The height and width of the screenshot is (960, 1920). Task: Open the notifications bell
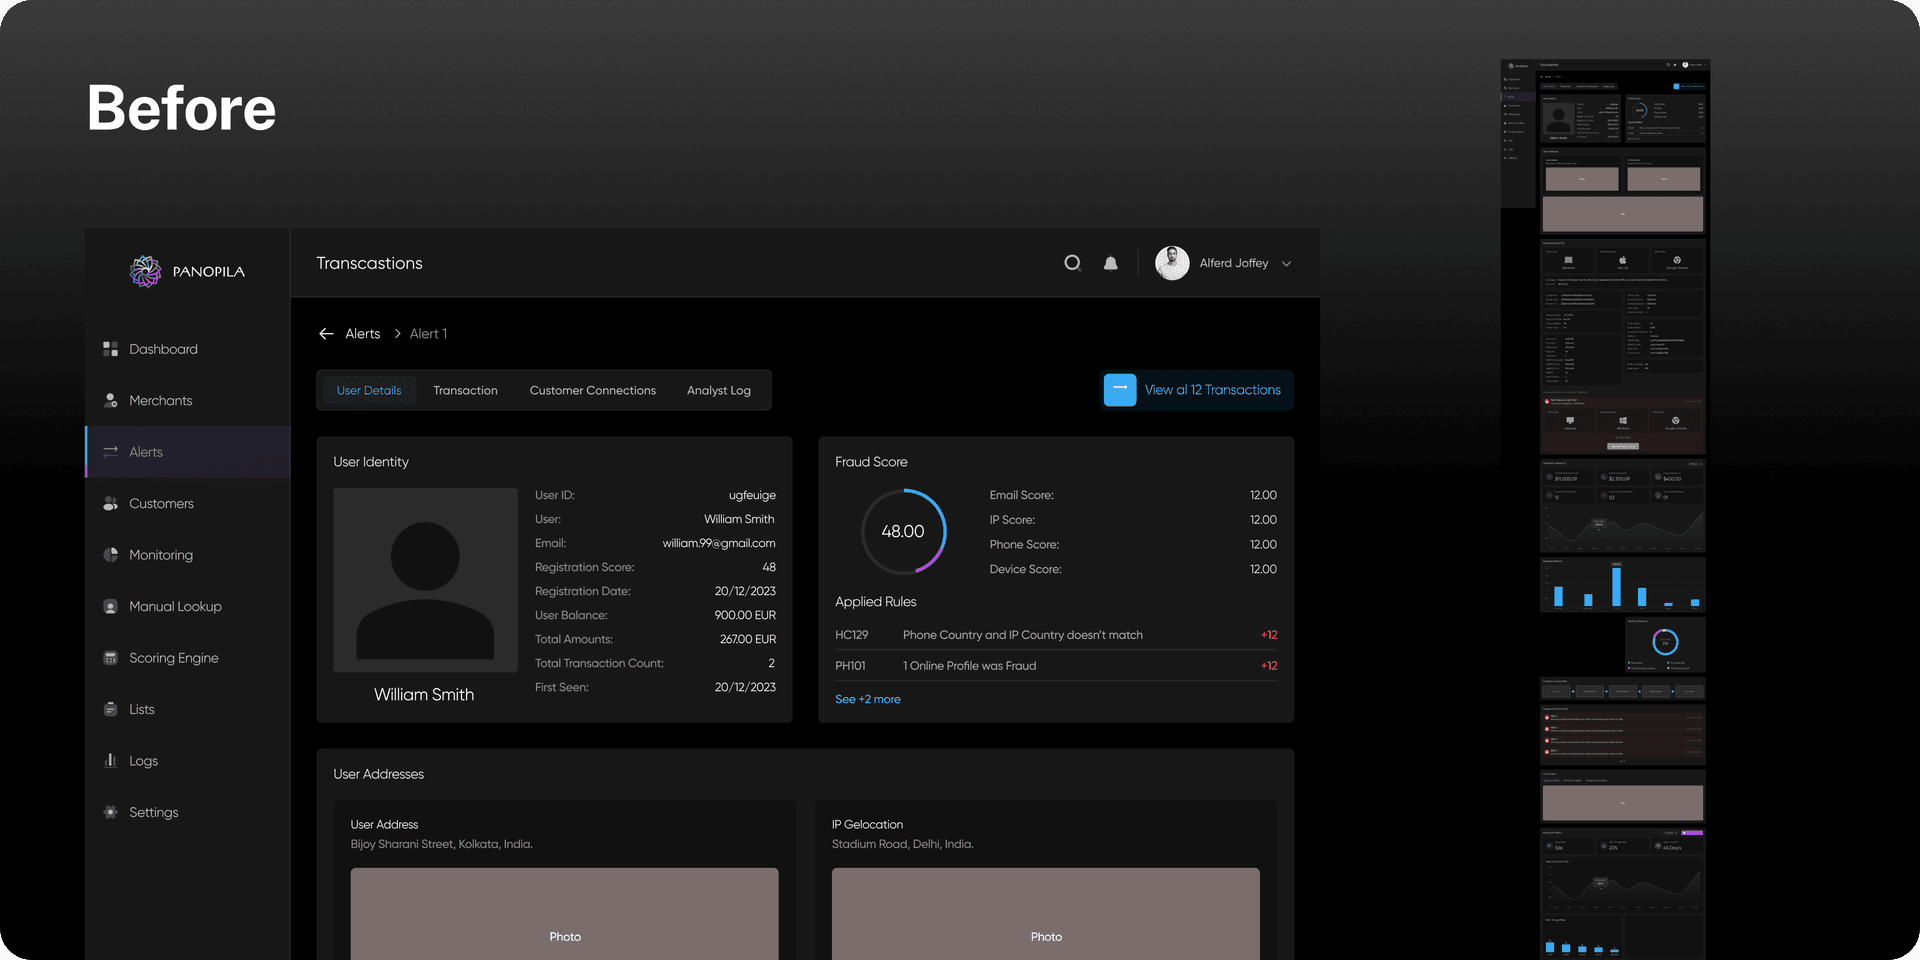[1110, 263]
